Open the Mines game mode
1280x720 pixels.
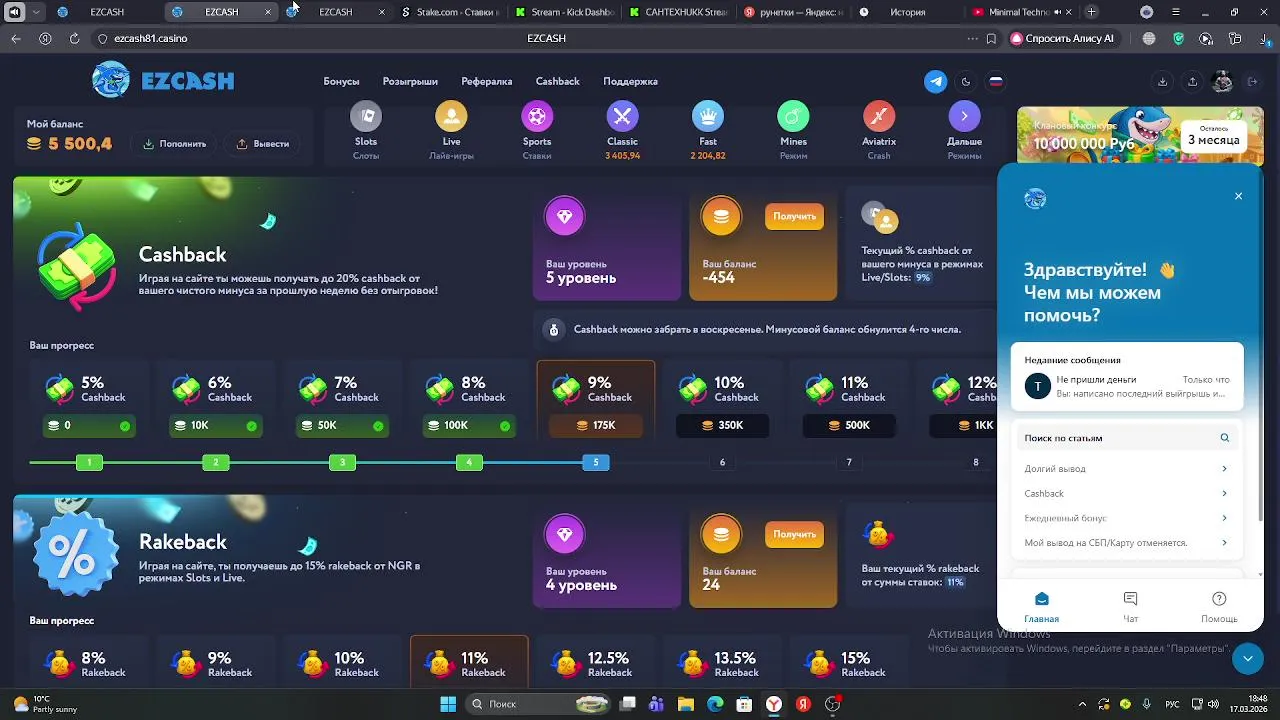[793, 130]
